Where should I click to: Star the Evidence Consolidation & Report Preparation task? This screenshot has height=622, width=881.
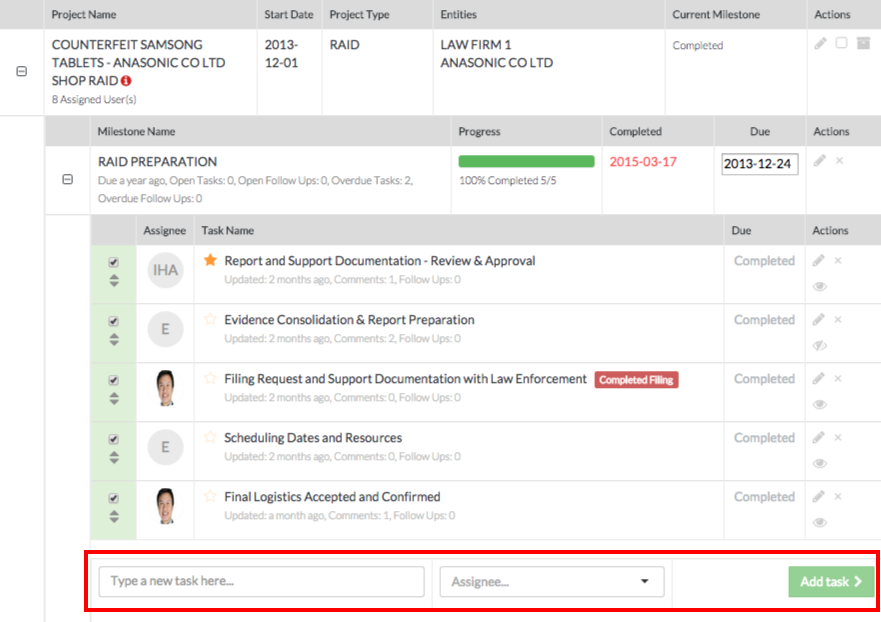pos(210,319)
